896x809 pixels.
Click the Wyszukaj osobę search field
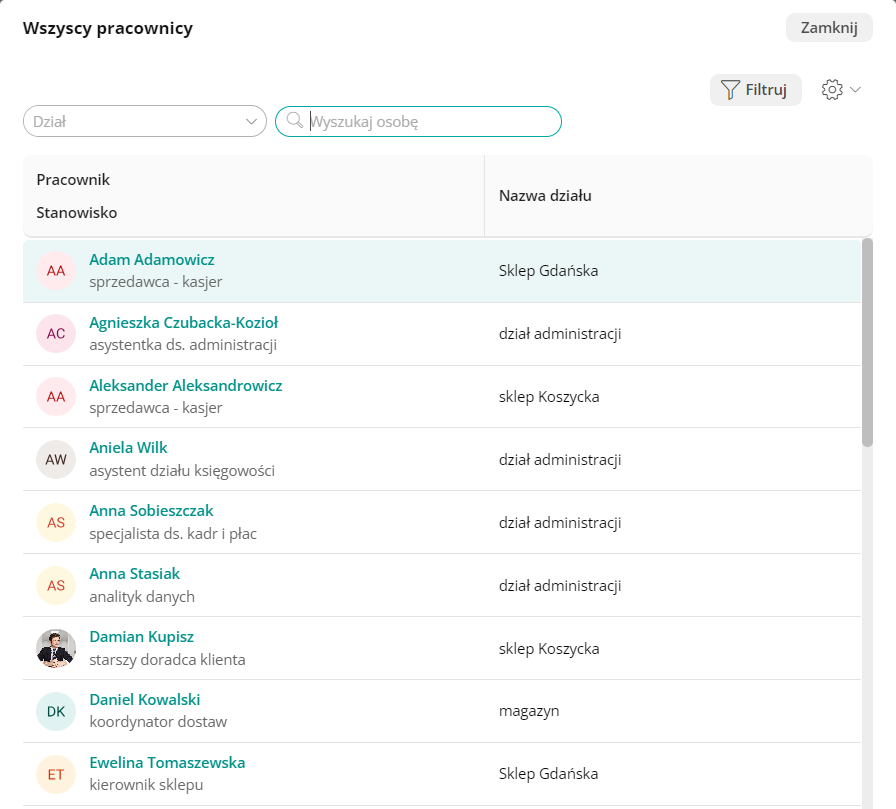[x=430, y=121]
